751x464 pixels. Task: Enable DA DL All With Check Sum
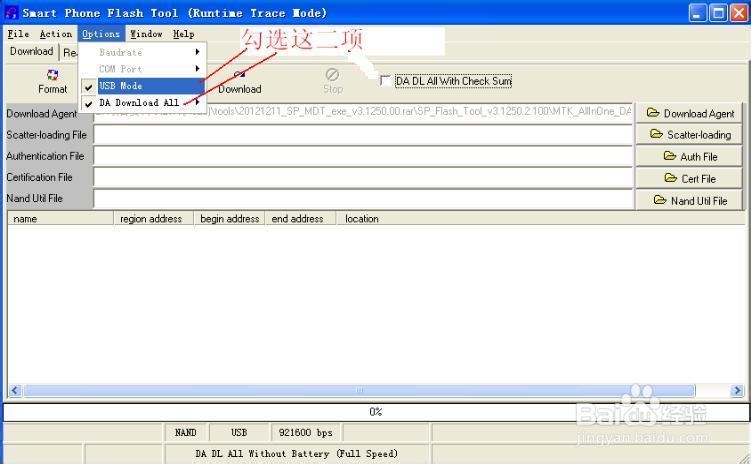[385, 80]
